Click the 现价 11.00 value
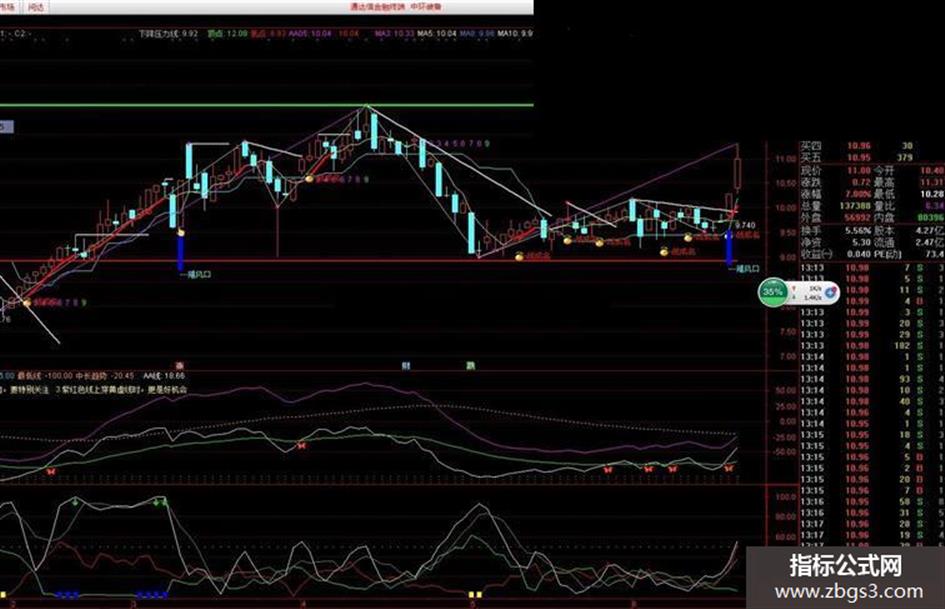 click(858, 171)
